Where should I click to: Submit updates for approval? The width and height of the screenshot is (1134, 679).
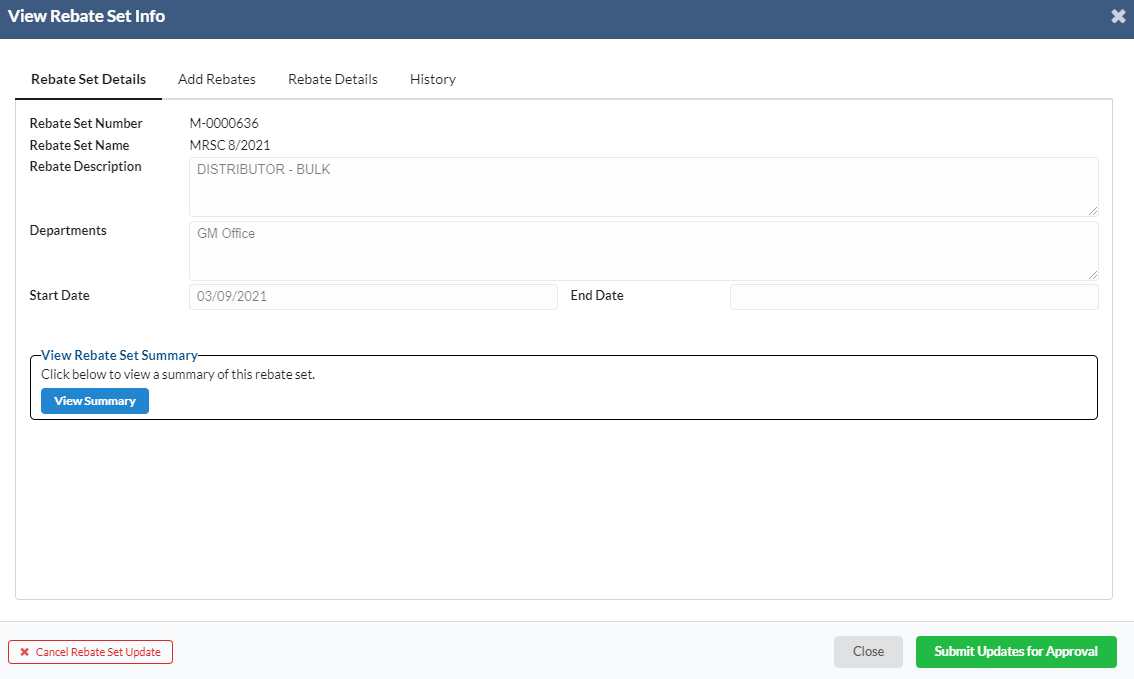1016,652
